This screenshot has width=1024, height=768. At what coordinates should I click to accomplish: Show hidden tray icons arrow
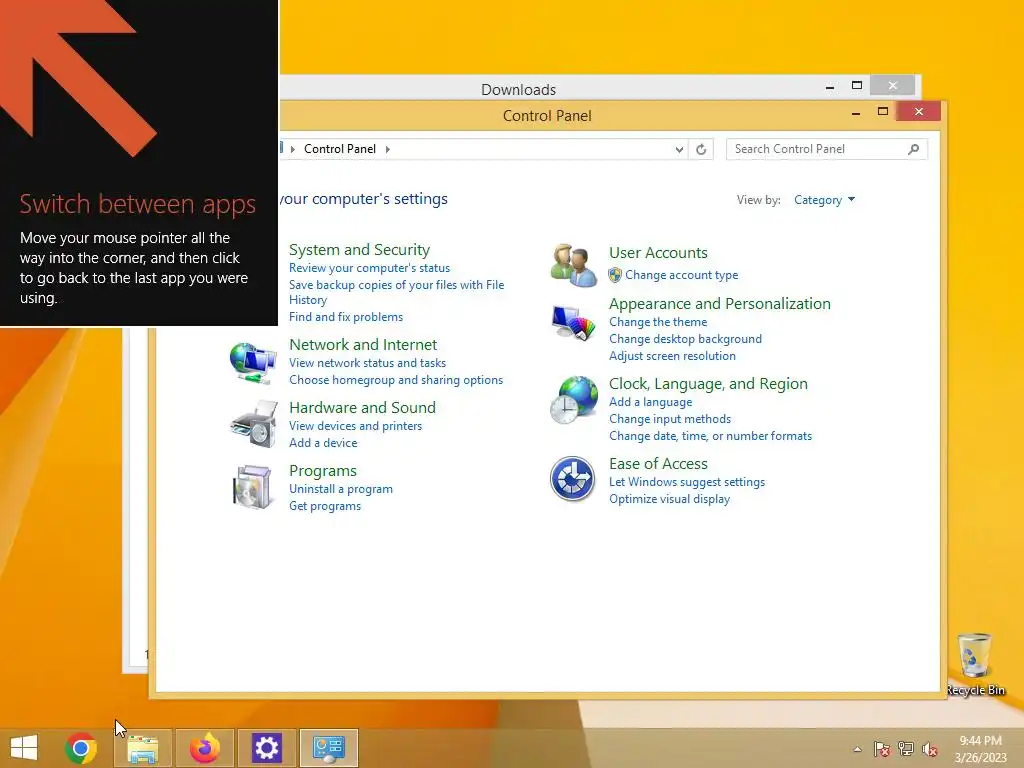[x=857, y=749]
